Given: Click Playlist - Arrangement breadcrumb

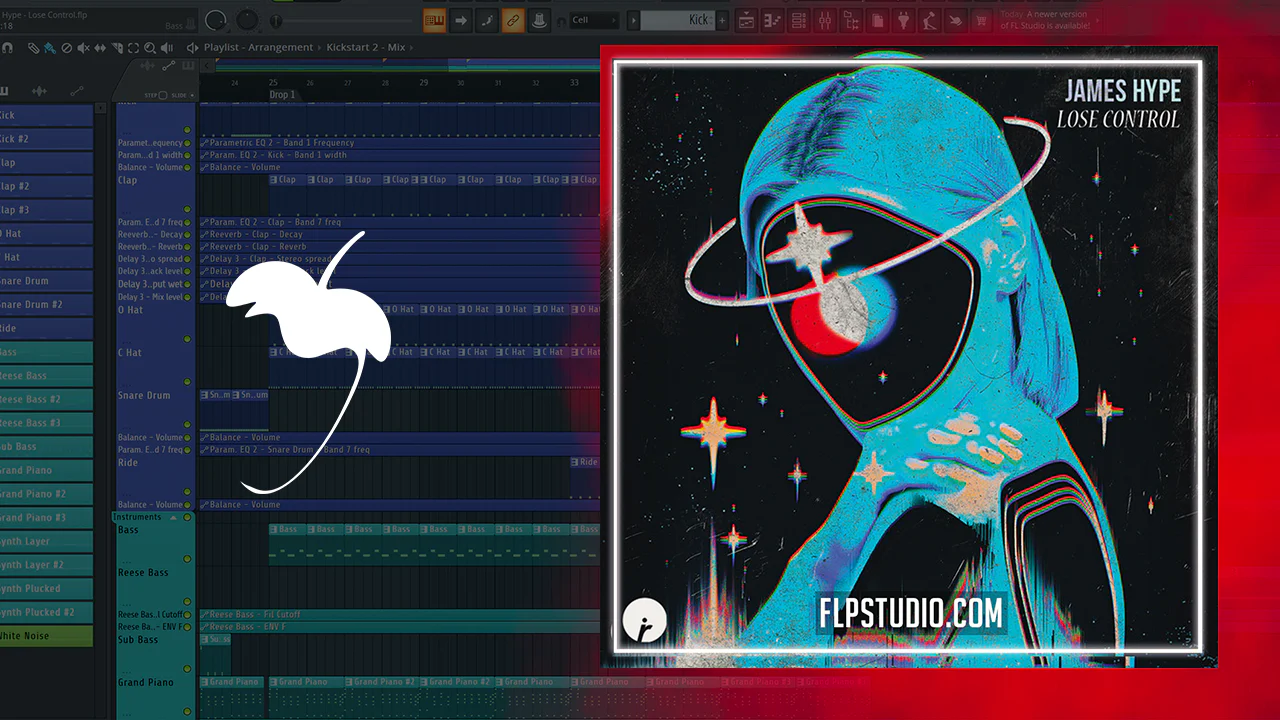Looking at the screenshot, I should coord(260,47).
